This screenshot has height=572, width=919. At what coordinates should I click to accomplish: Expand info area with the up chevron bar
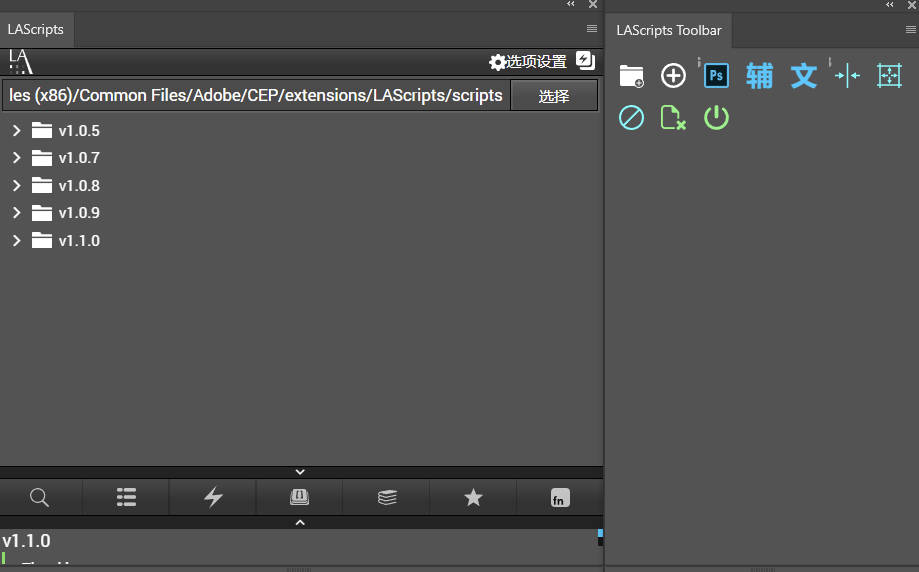click(x=300, y=522)
